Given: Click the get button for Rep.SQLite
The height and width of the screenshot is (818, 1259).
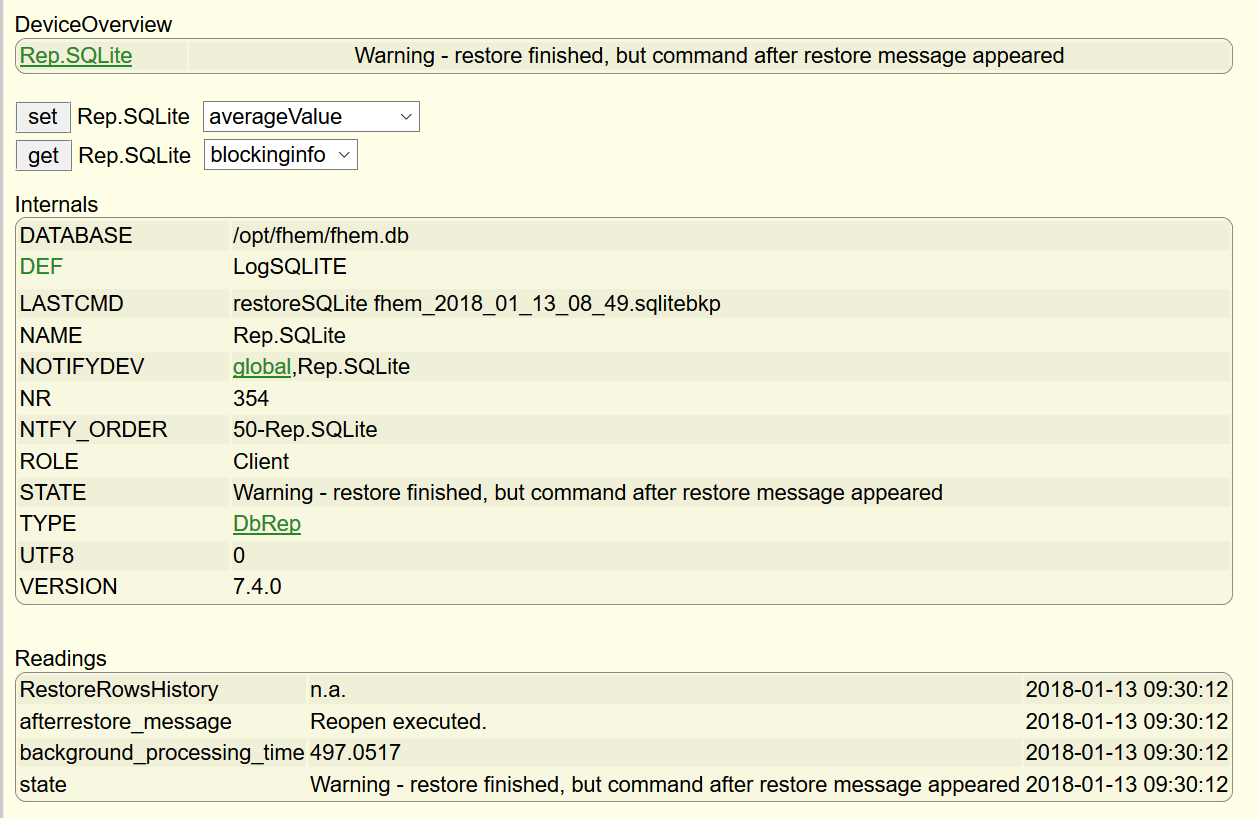Looking at the screenshot, I should [43, 155].
